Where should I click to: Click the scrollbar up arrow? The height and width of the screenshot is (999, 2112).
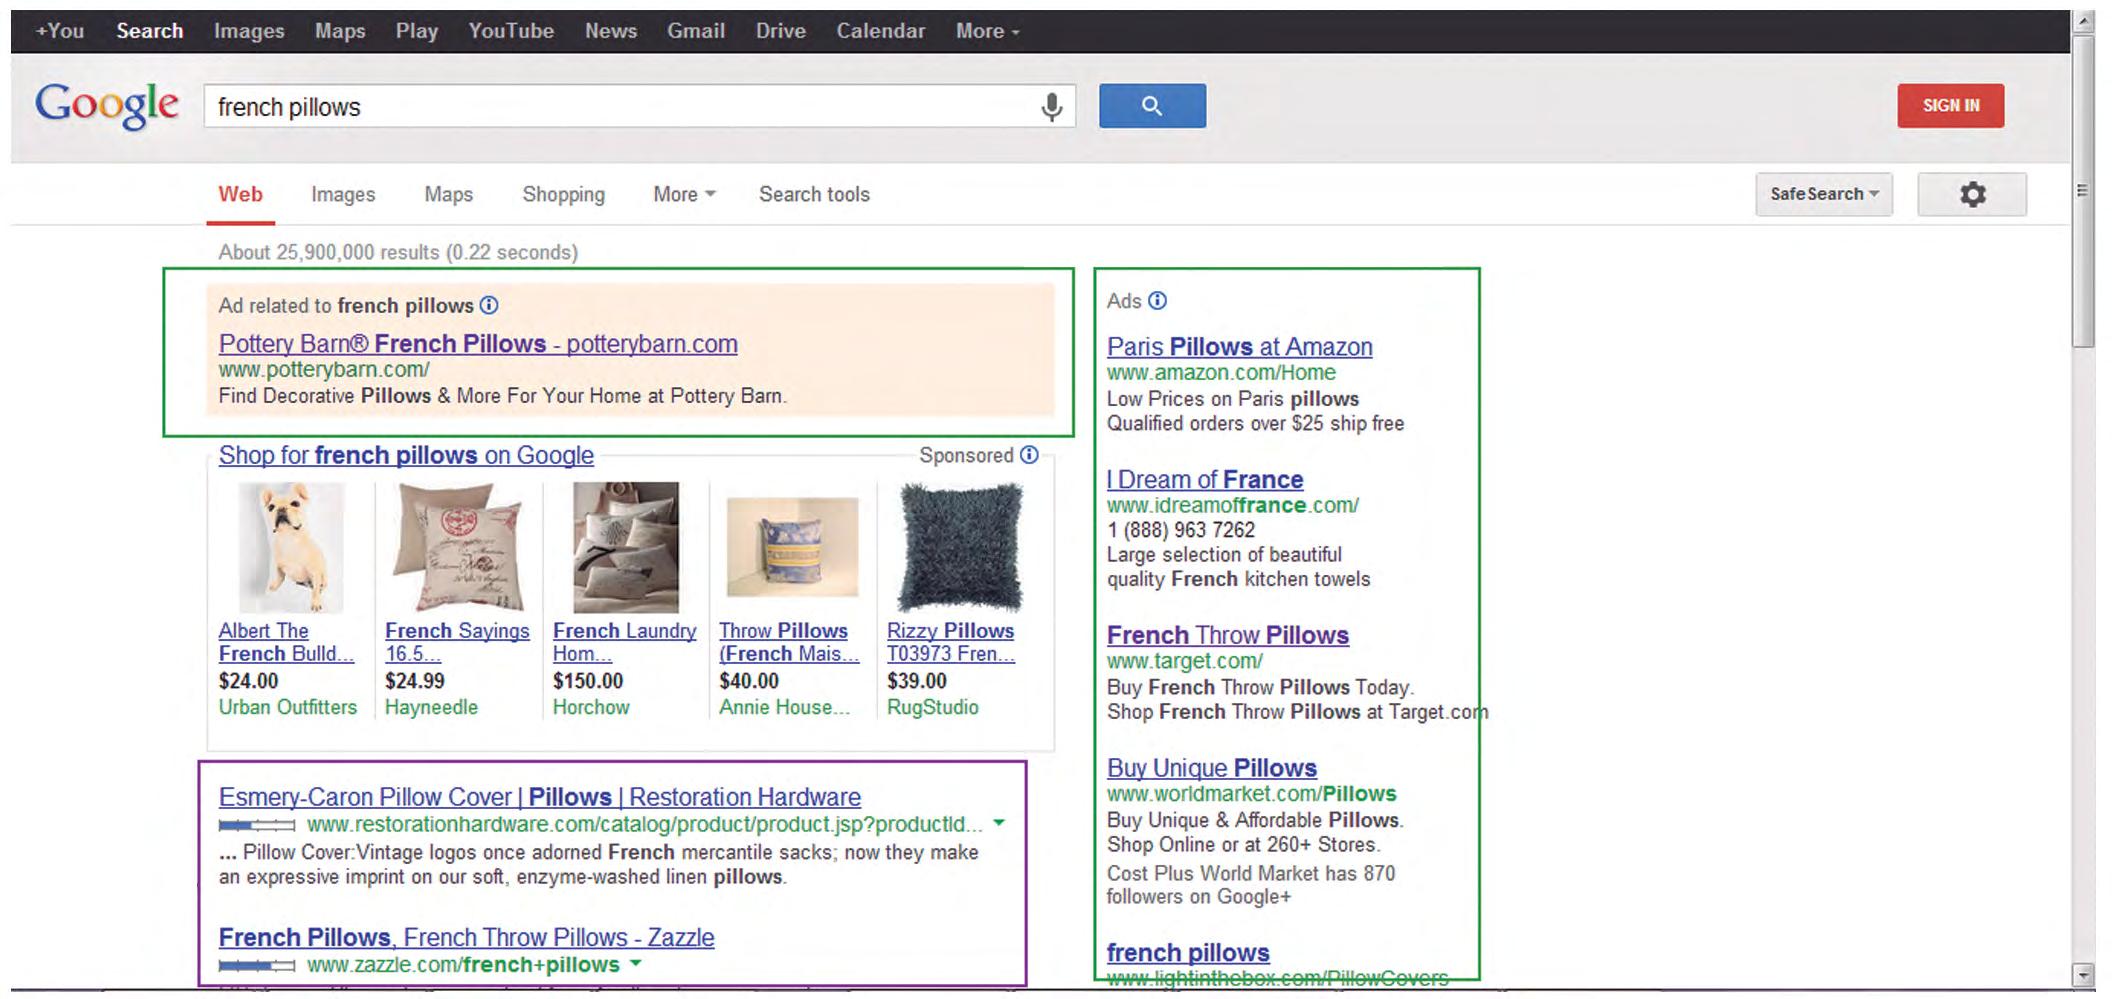coord(2083,21)
